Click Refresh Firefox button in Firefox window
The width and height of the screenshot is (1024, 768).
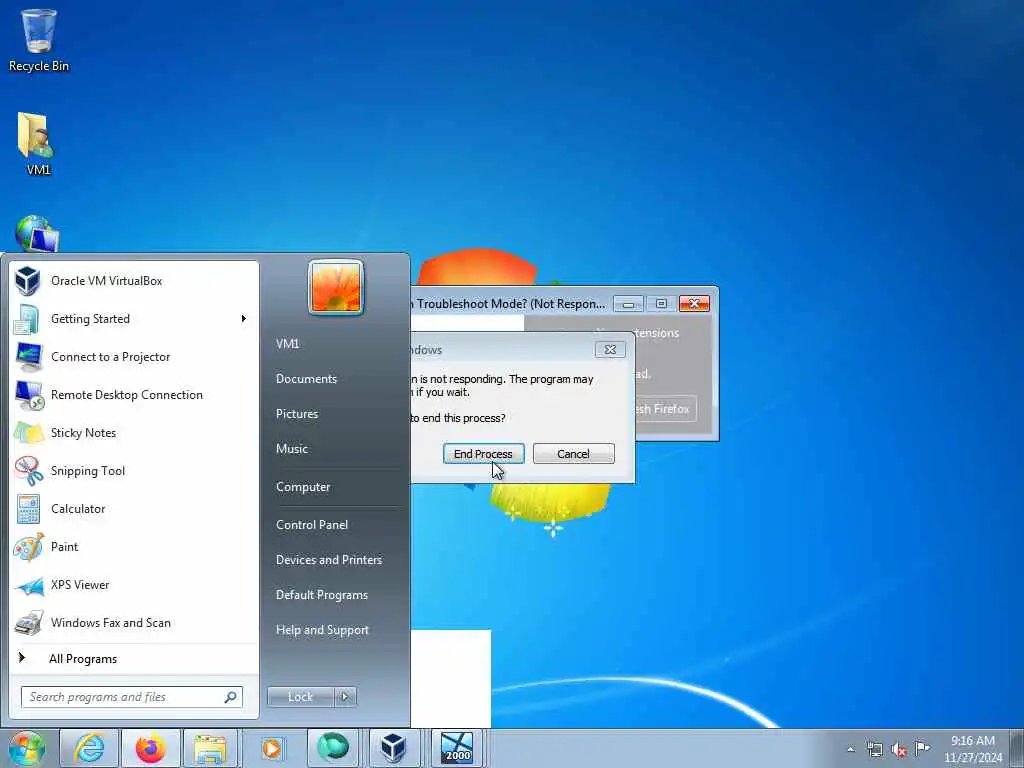664,409
